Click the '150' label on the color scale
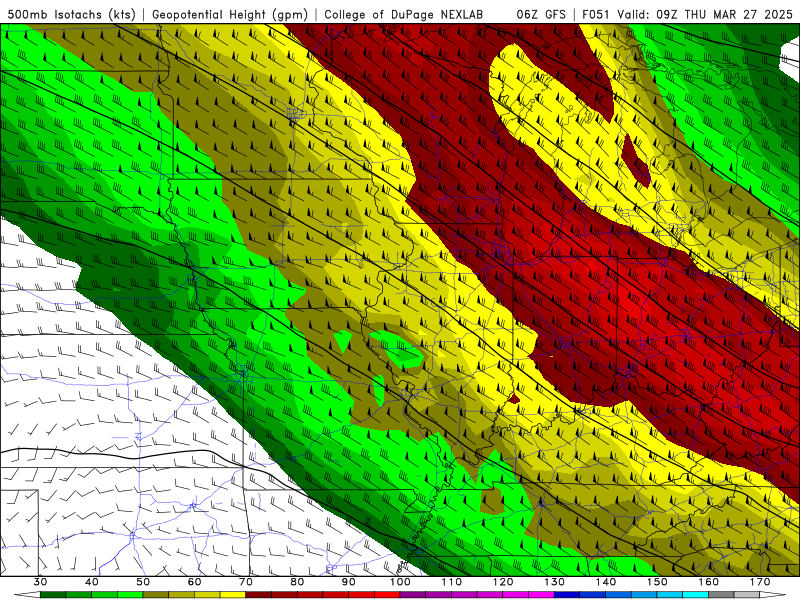This screenshot has height=600, width=800. (657, 582)
